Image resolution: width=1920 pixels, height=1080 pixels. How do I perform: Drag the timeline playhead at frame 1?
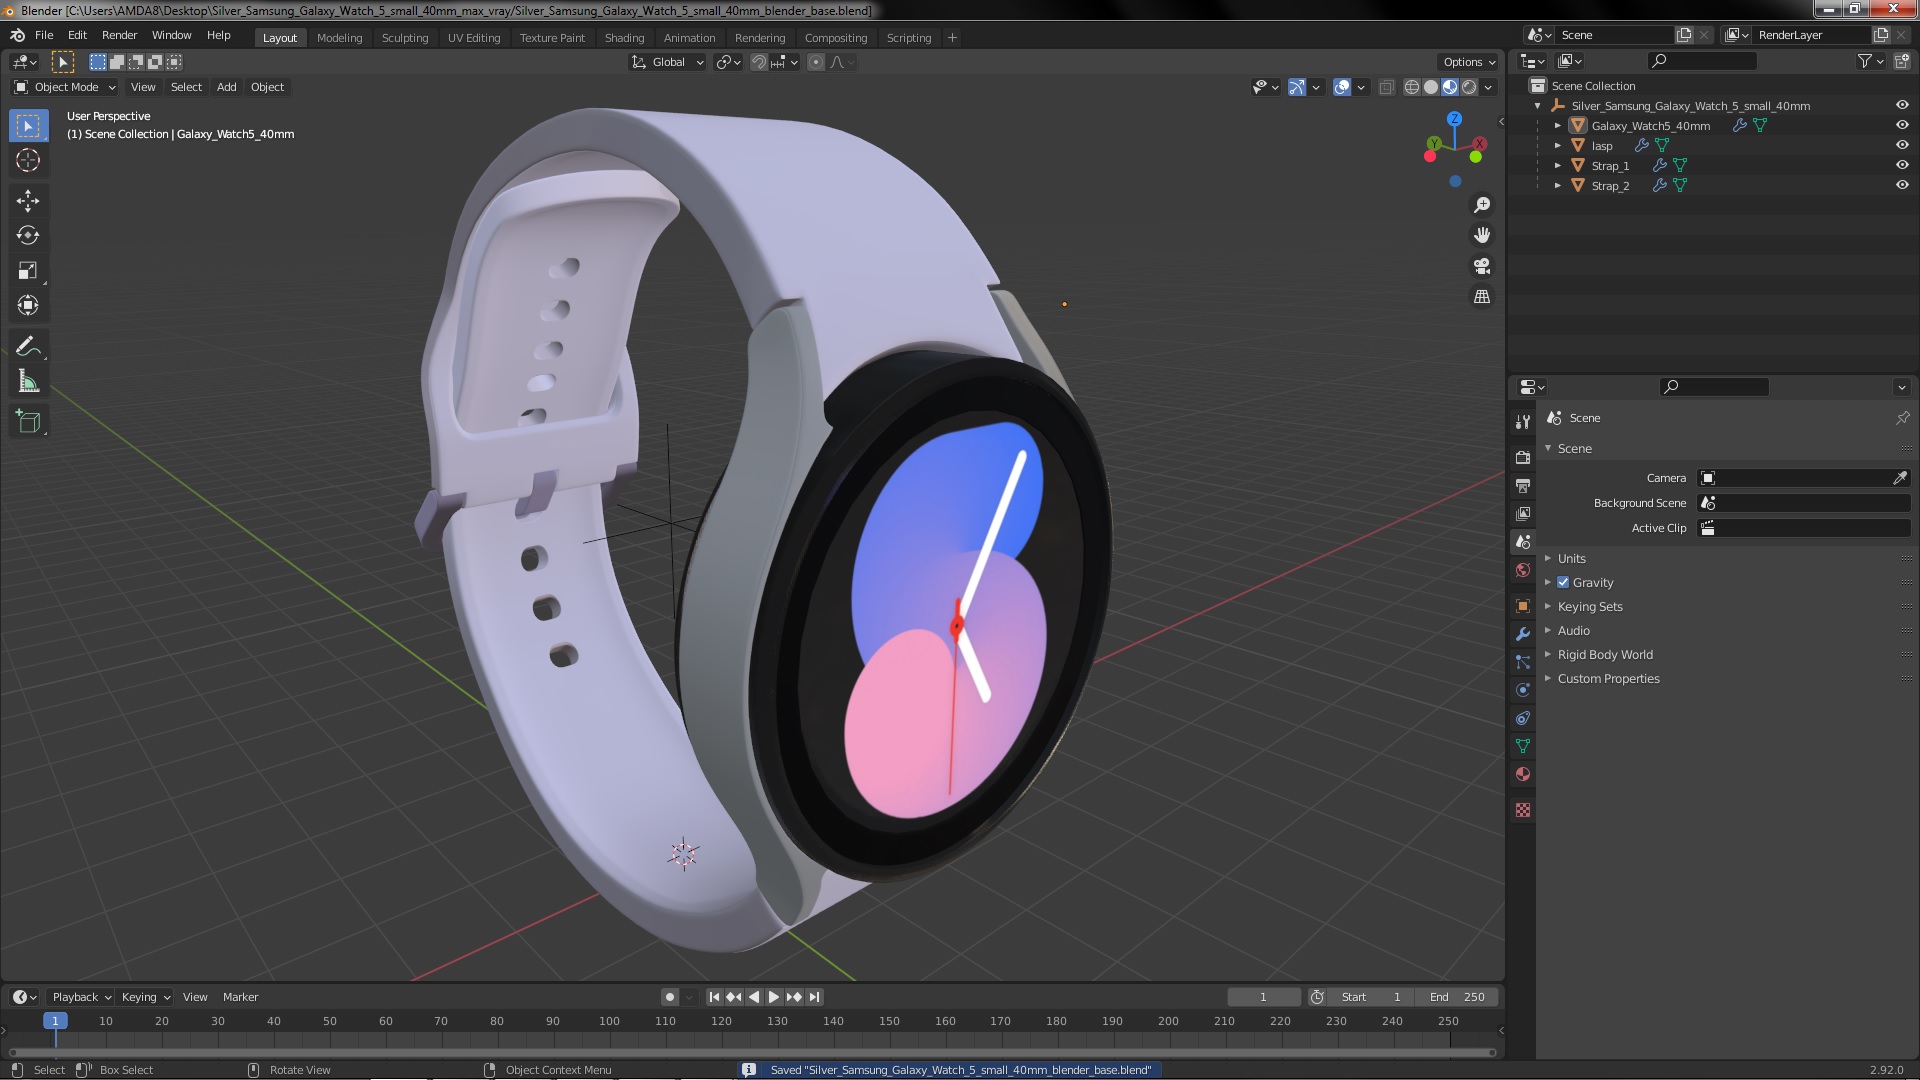pos(54,1021)
